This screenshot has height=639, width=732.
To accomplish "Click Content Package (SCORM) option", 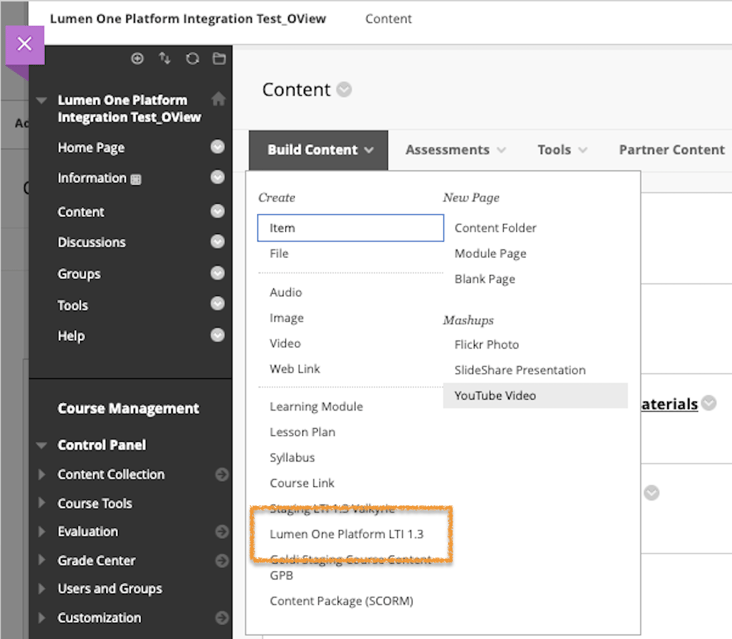I will (341, 601).
